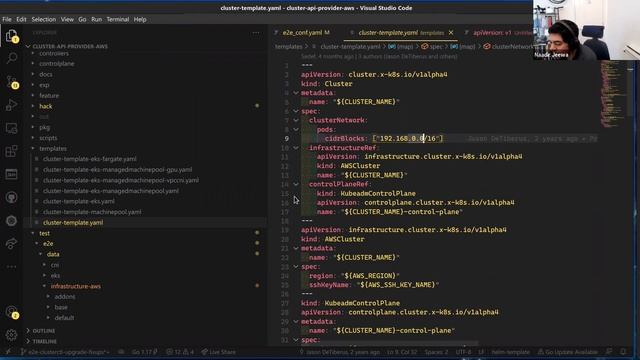The height and width of the screenshot is (360, 640).
Task: Open cluster-template-eks-fargate.yaml file
Action: click(x=90, y=159)
